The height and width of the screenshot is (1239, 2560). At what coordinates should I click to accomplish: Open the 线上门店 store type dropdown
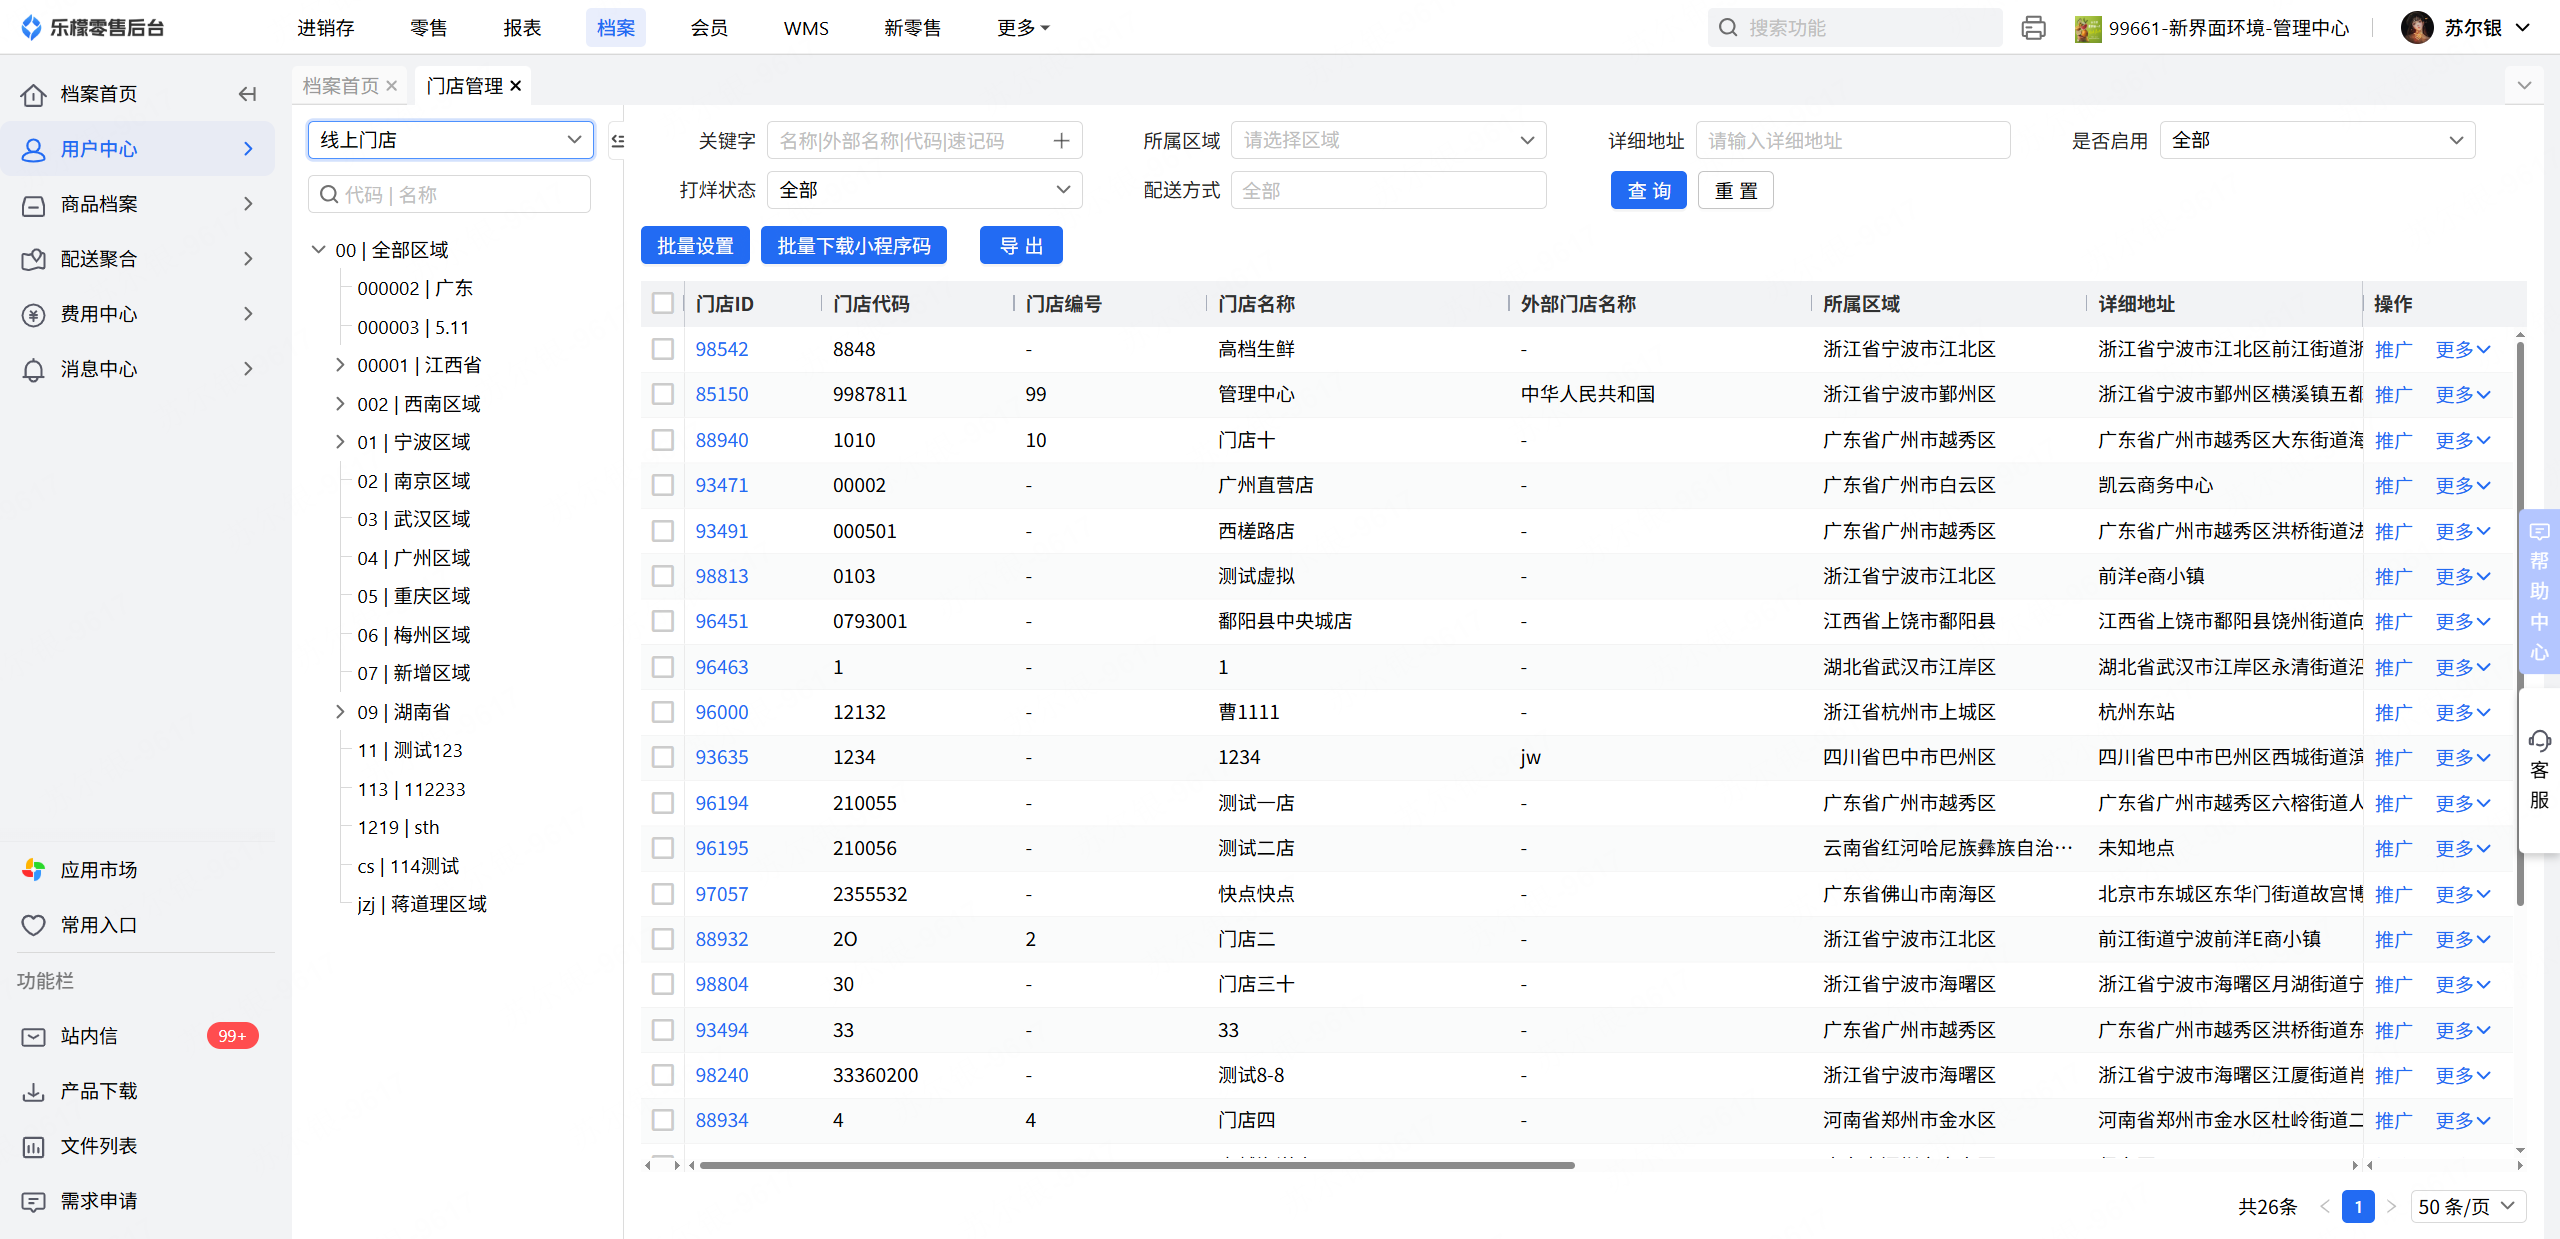(x=450, y=140)
